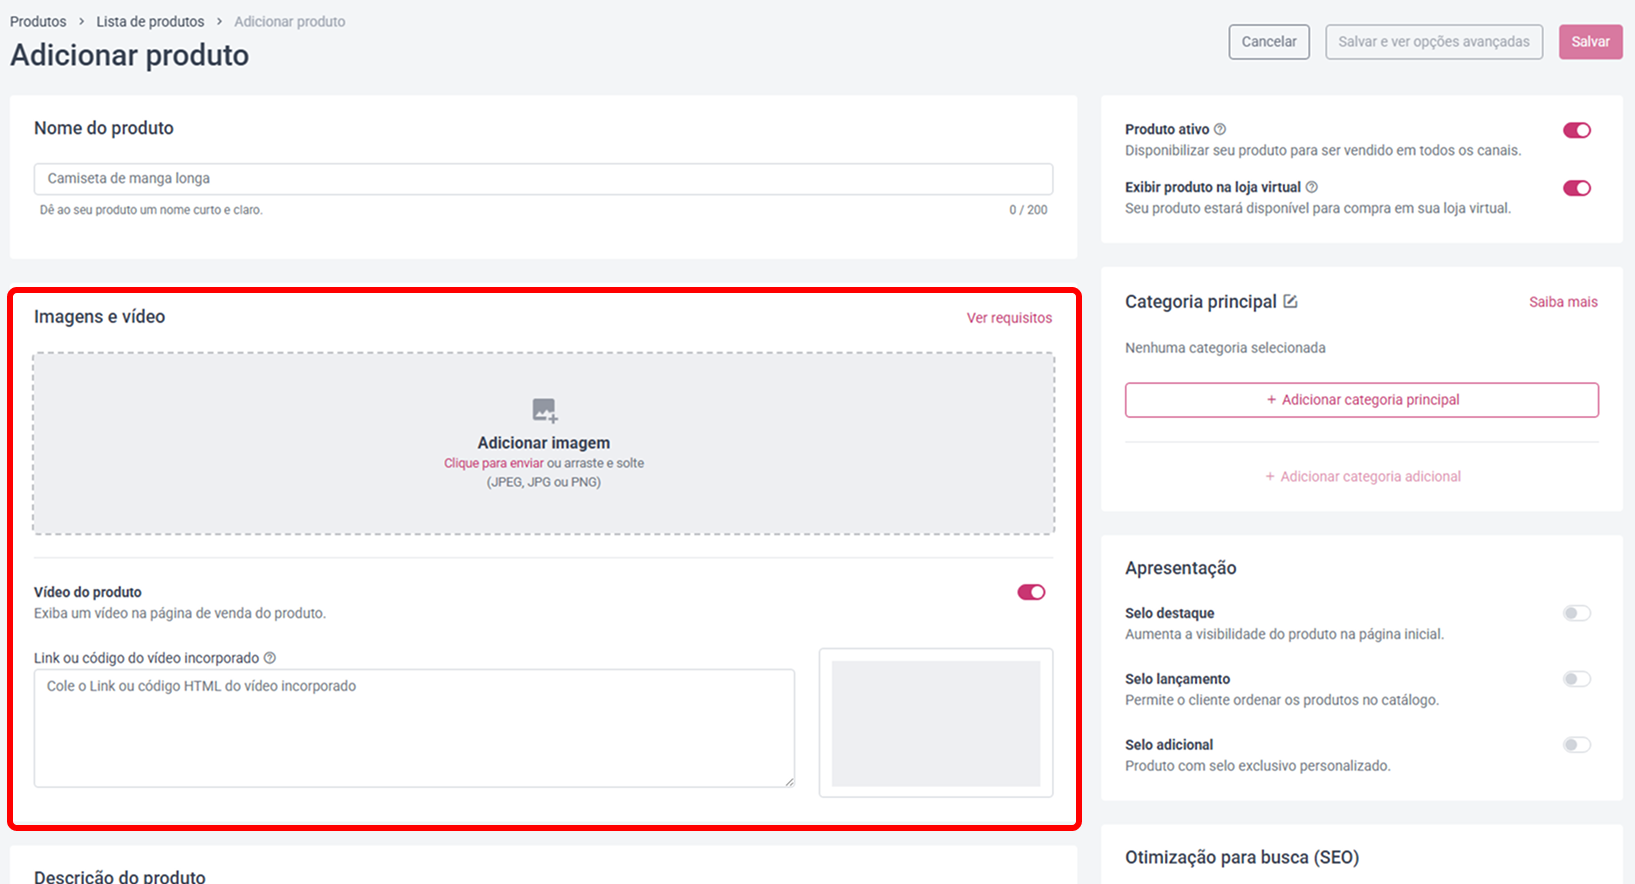The width and height of the screenshot is (1635, 884).
Task: Disable the Produto ativo toggle
Action: (x=1577, y=130)
